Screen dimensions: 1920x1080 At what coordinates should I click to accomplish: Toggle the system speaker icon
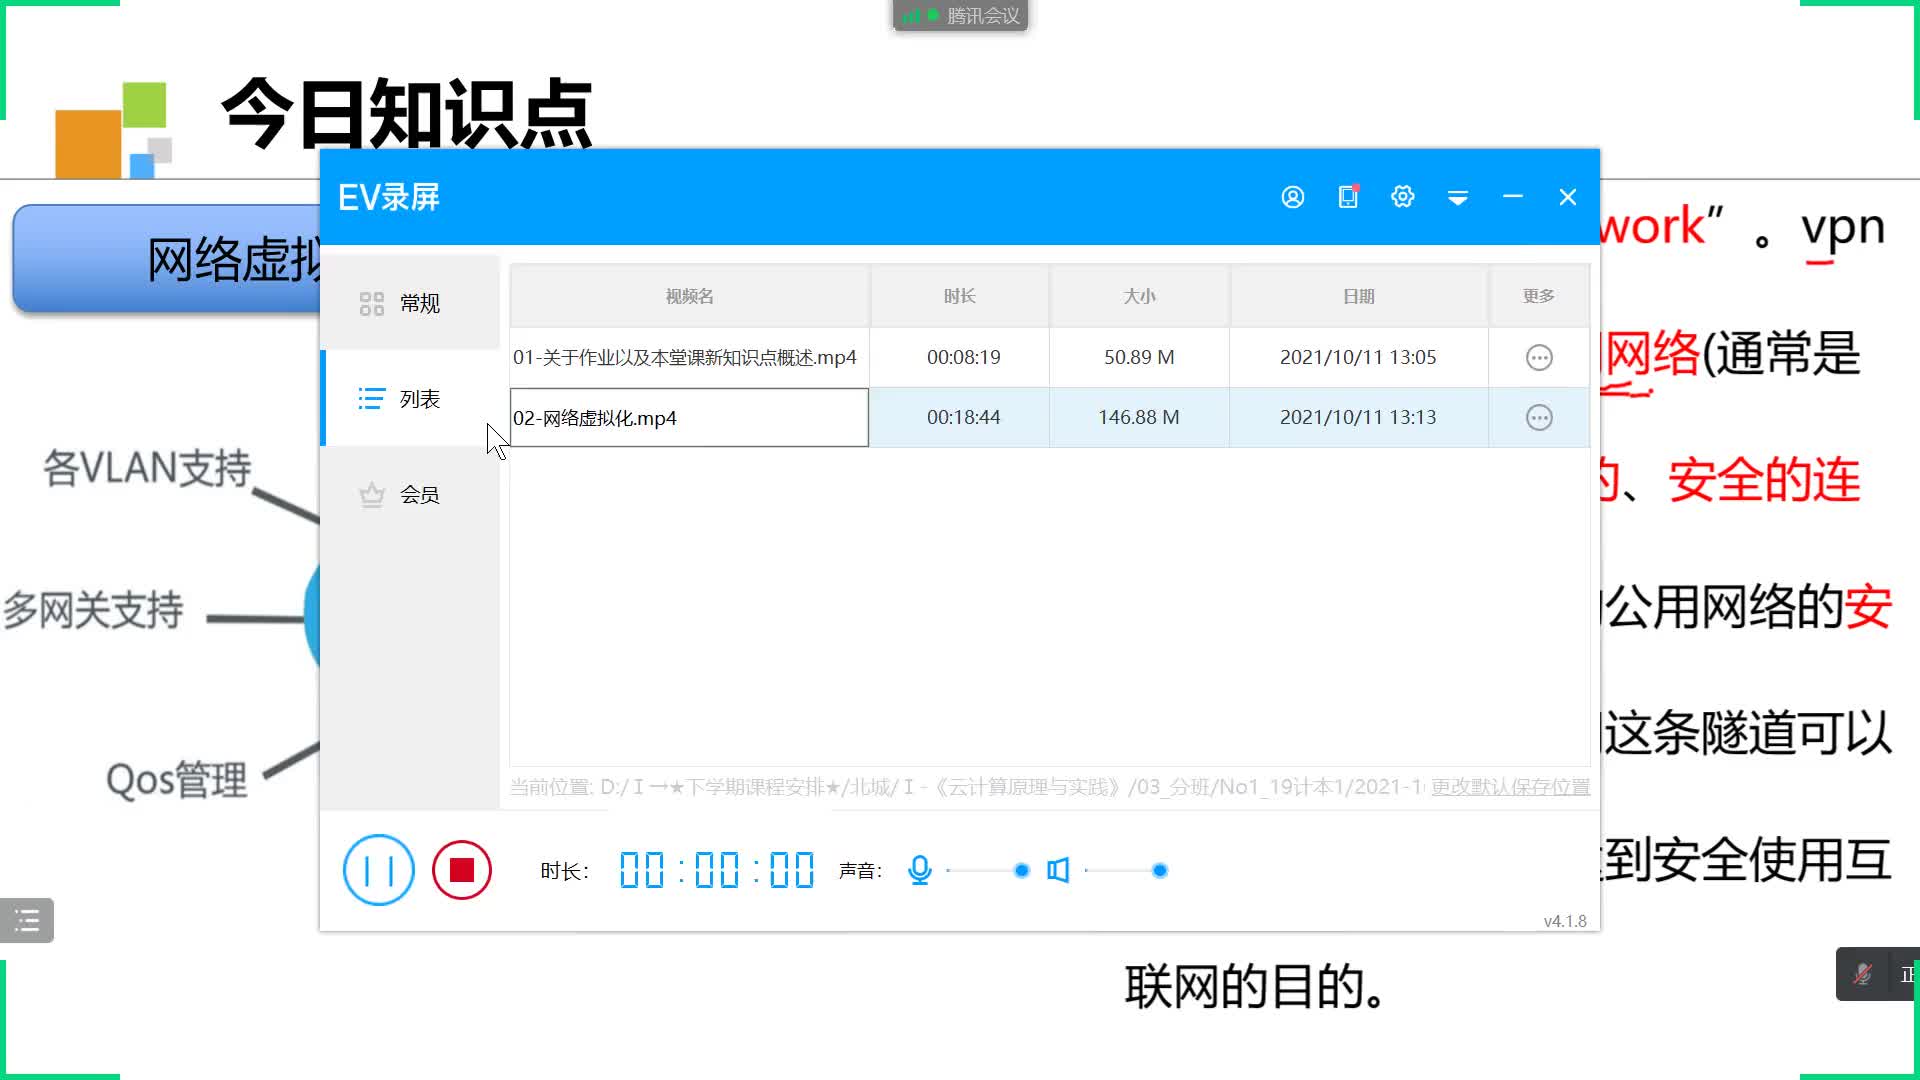tap(1058, 870)
